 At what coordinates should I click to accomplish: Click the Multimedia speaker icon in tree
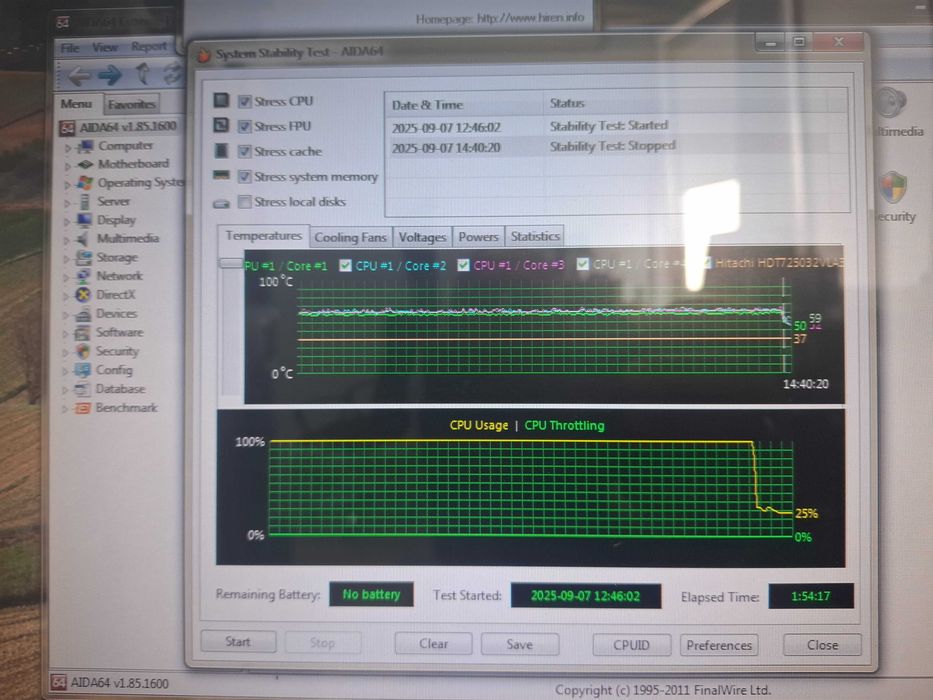tap(84, 239)
